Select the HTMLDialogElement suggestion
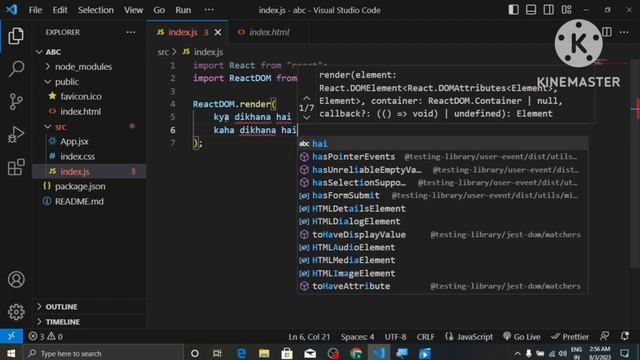The height and width of the screenshot is (360, 640). [x=442, y=221]
